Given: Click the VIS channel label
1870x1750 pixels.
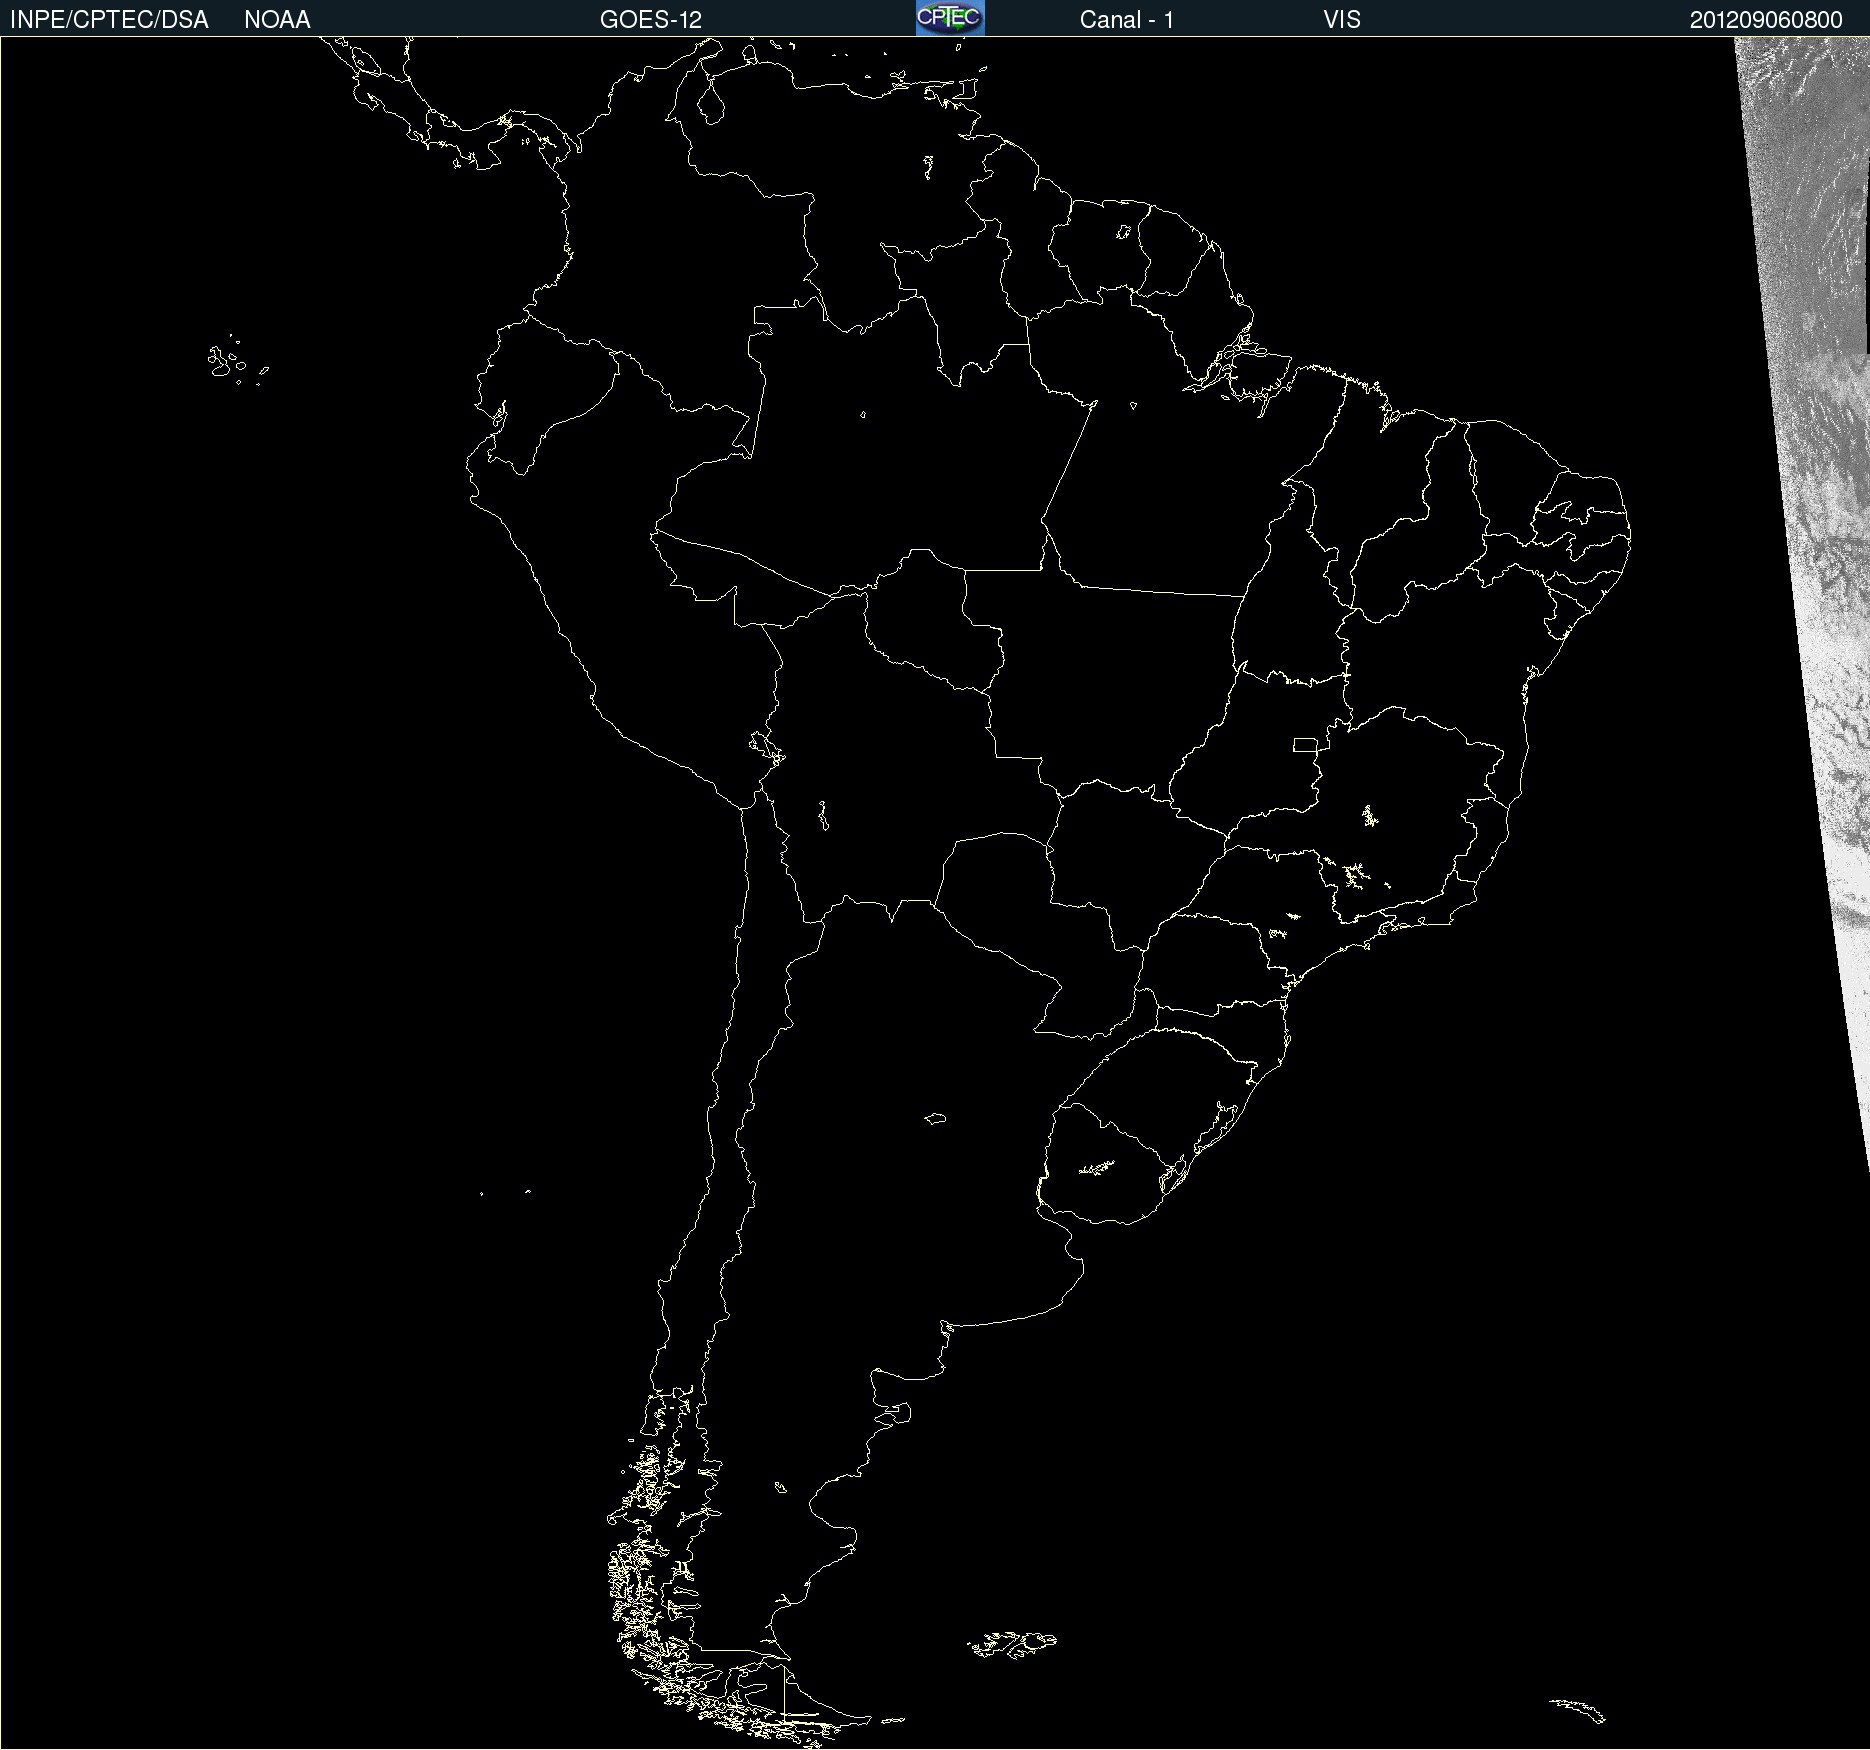Looking at the screenshot, I should coord(1342,20).
